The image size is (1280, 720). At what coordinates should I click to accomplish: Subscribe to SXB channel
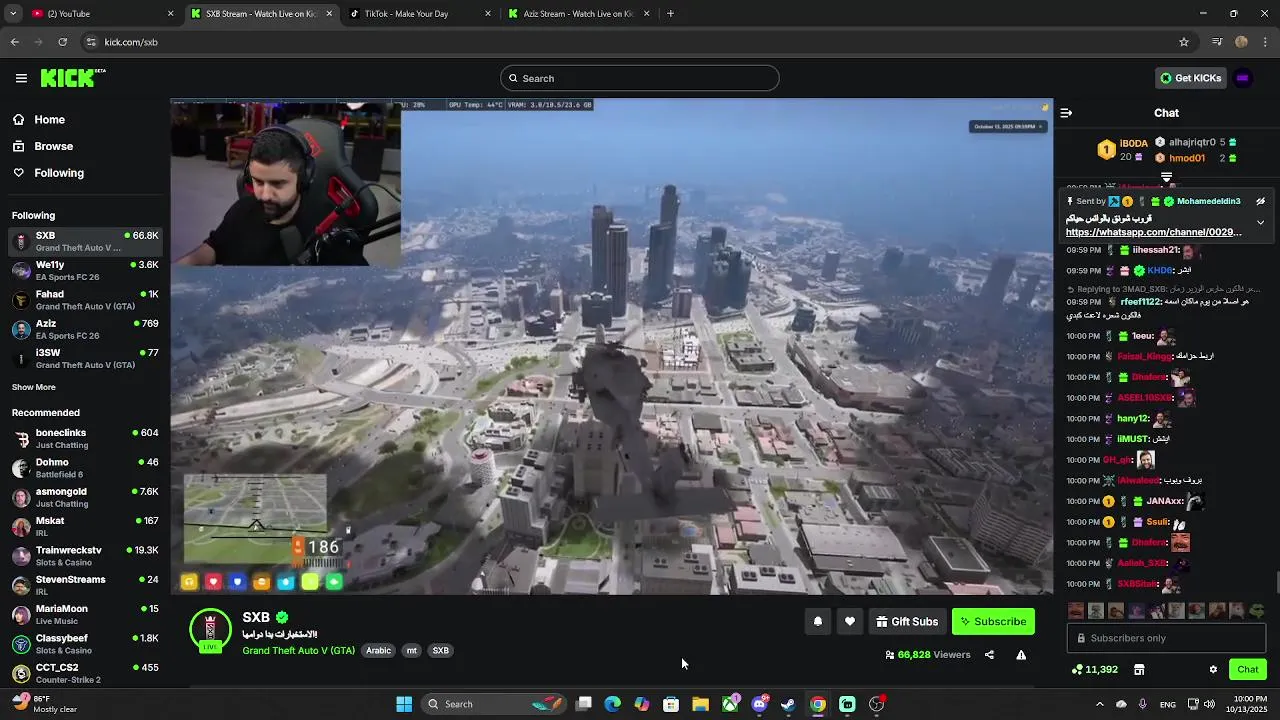point(993,622)
